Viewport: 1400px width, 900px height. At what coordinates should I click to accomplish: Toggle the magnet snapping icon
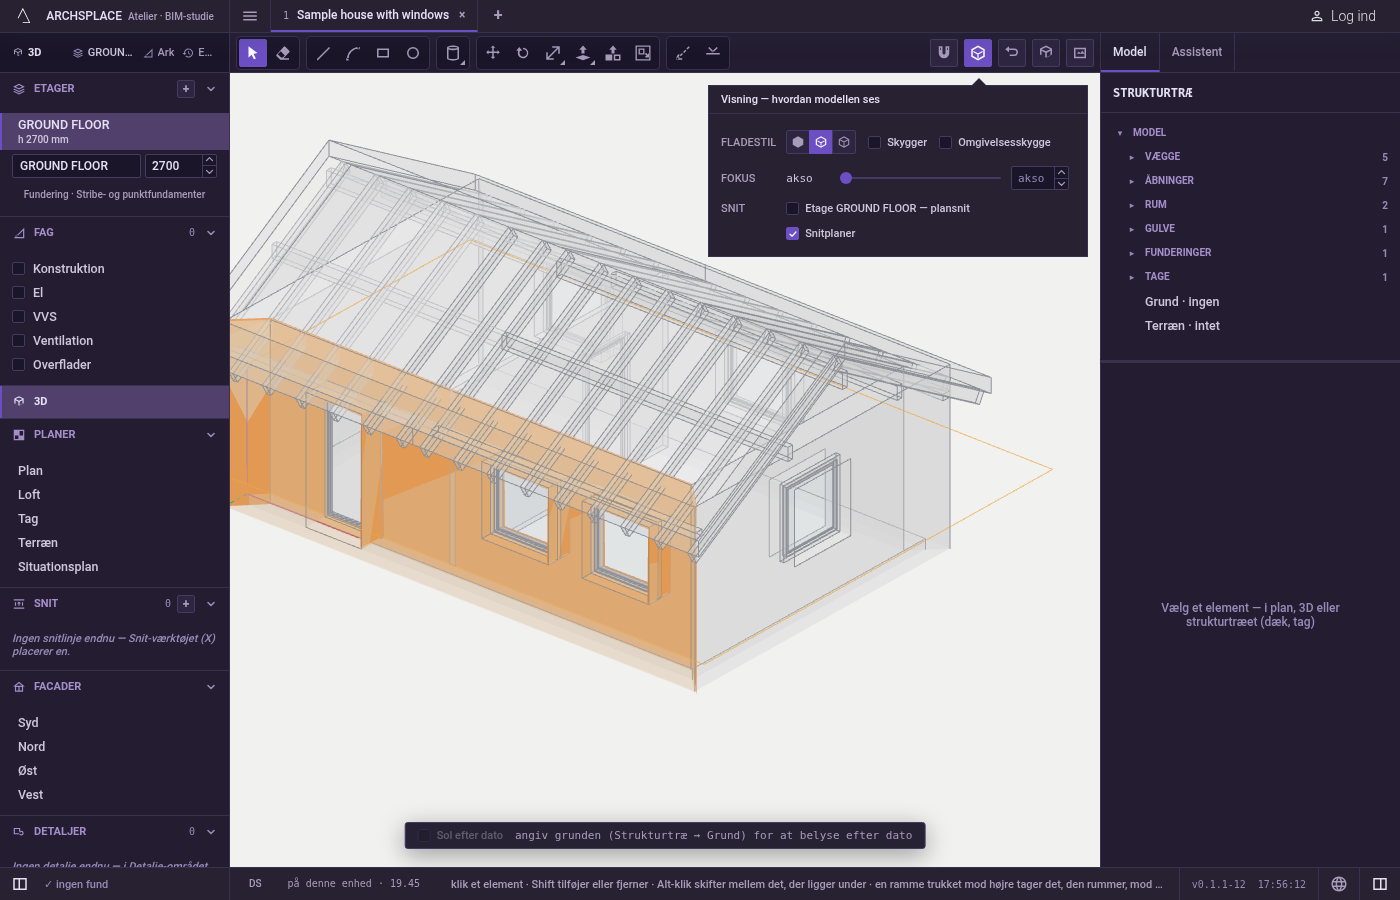[x=944, y=53]
